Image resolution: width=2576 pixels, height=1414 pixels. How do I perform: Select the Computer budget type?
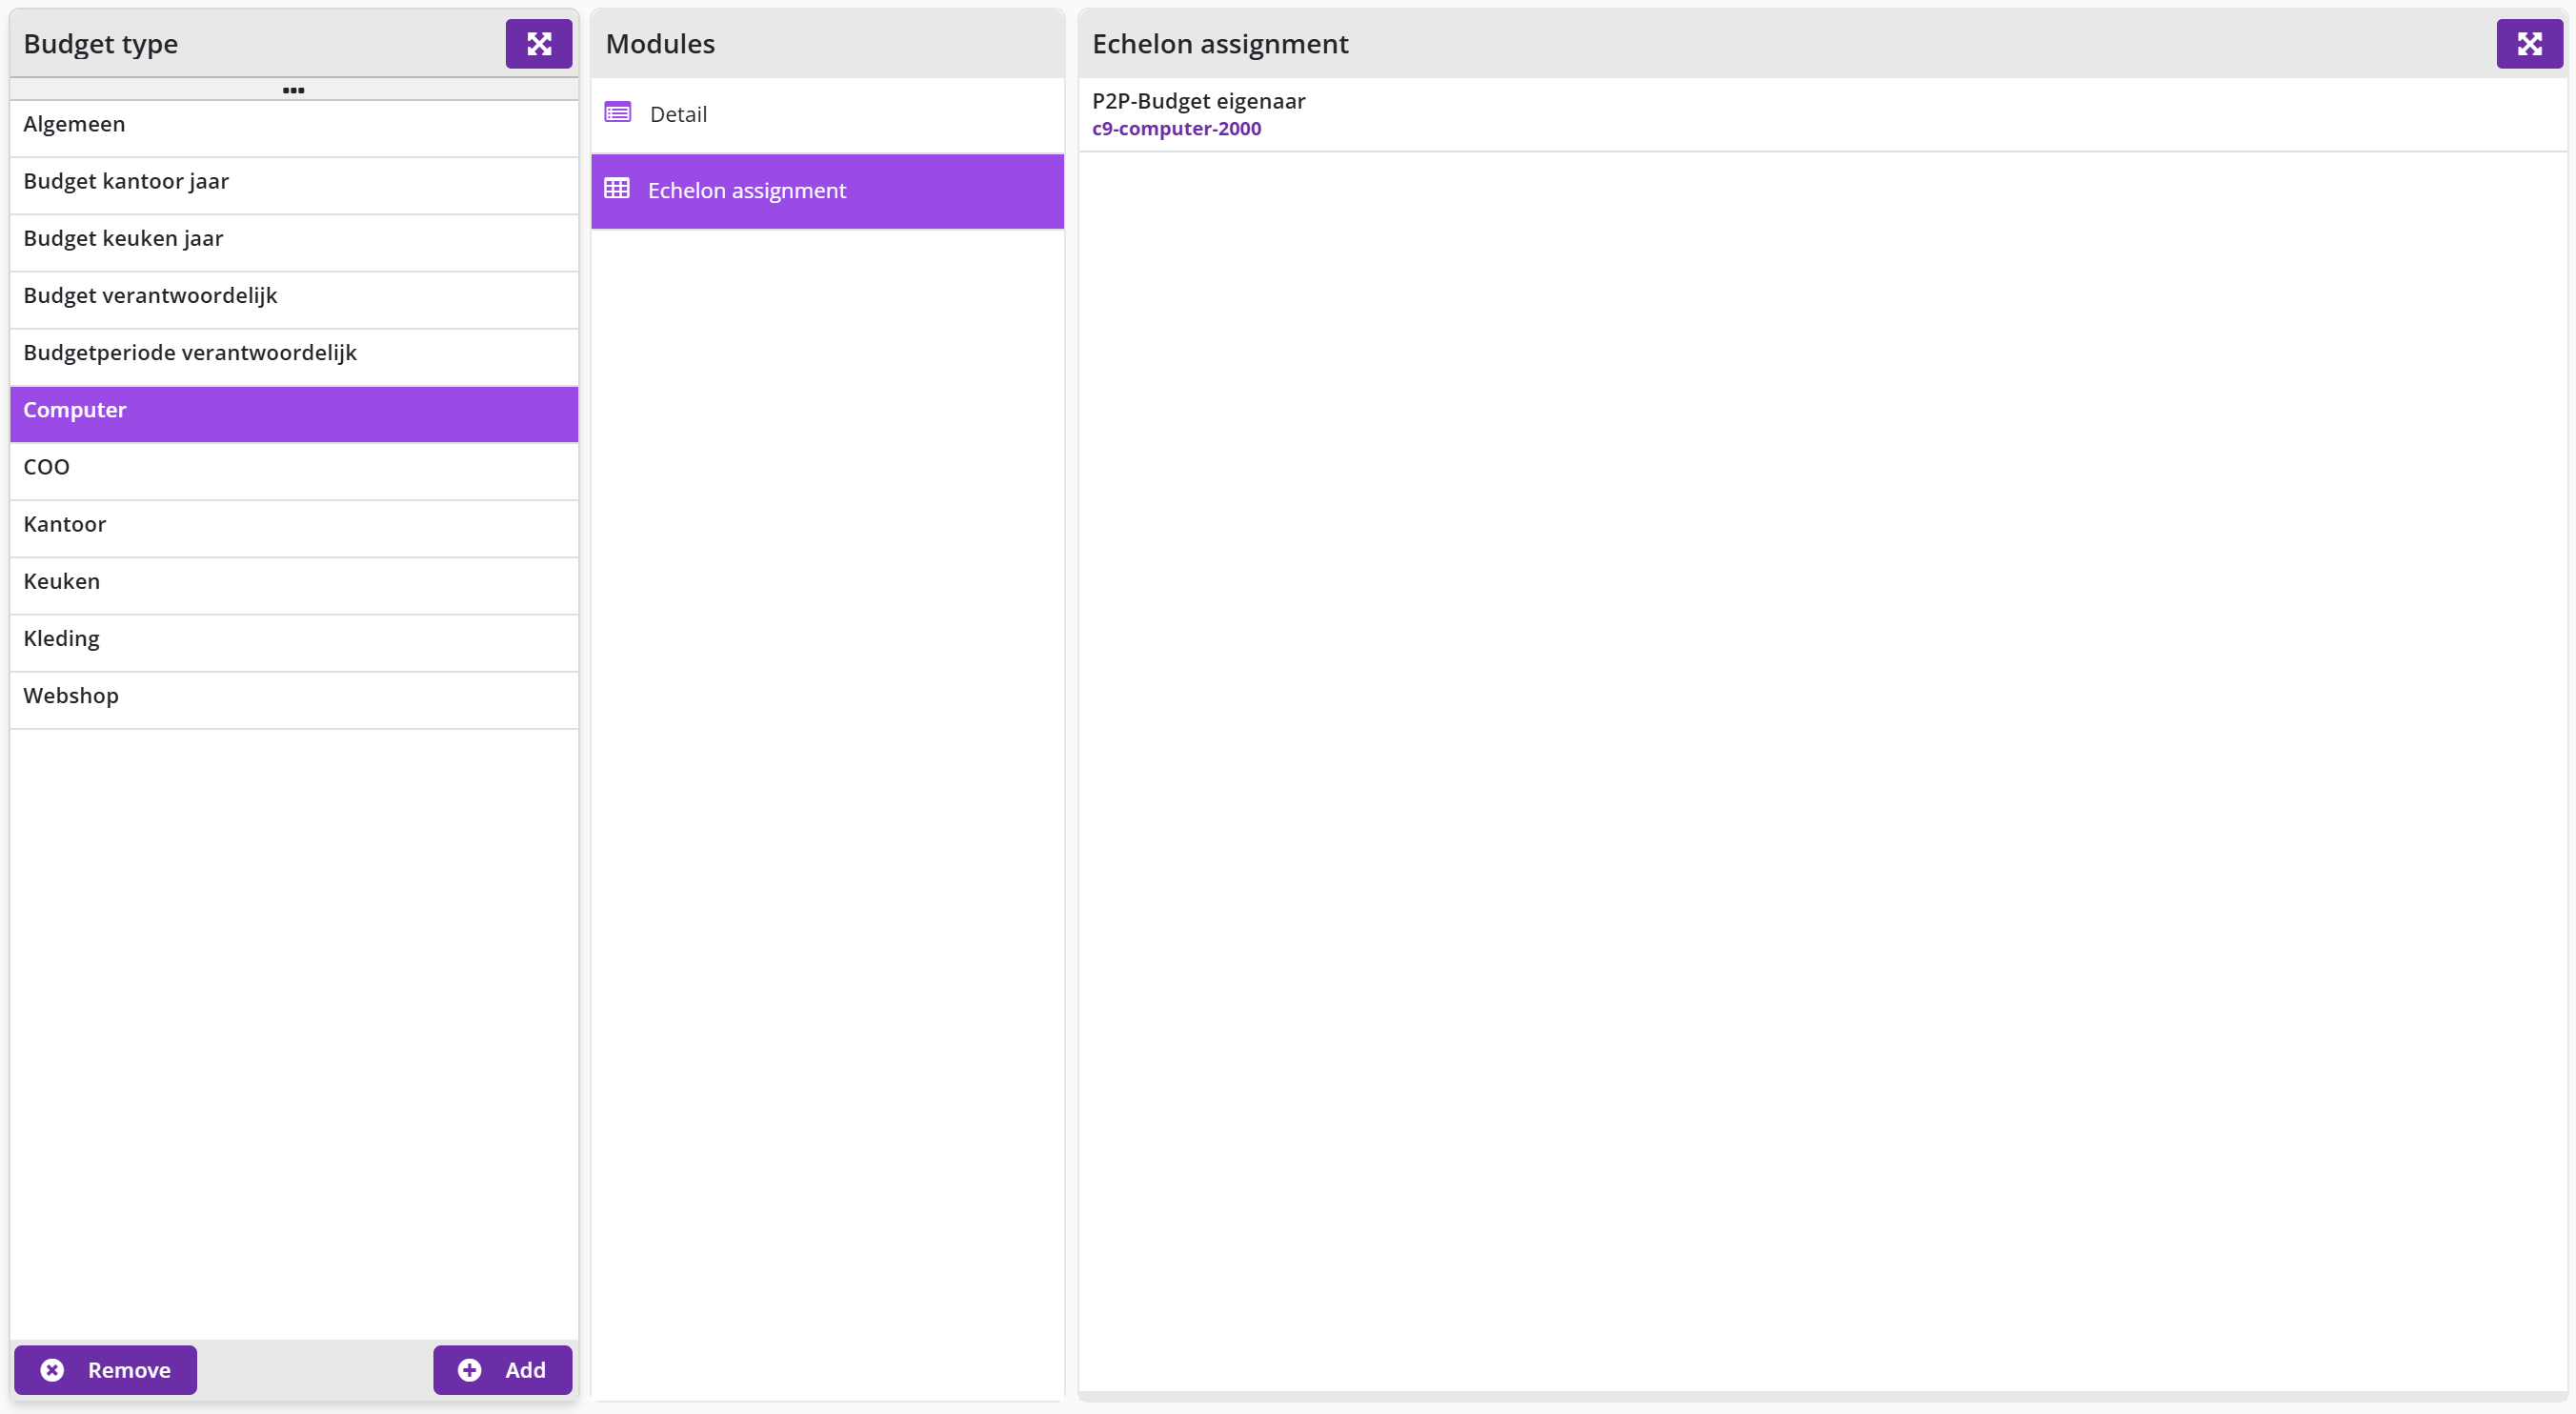(294, 413)
